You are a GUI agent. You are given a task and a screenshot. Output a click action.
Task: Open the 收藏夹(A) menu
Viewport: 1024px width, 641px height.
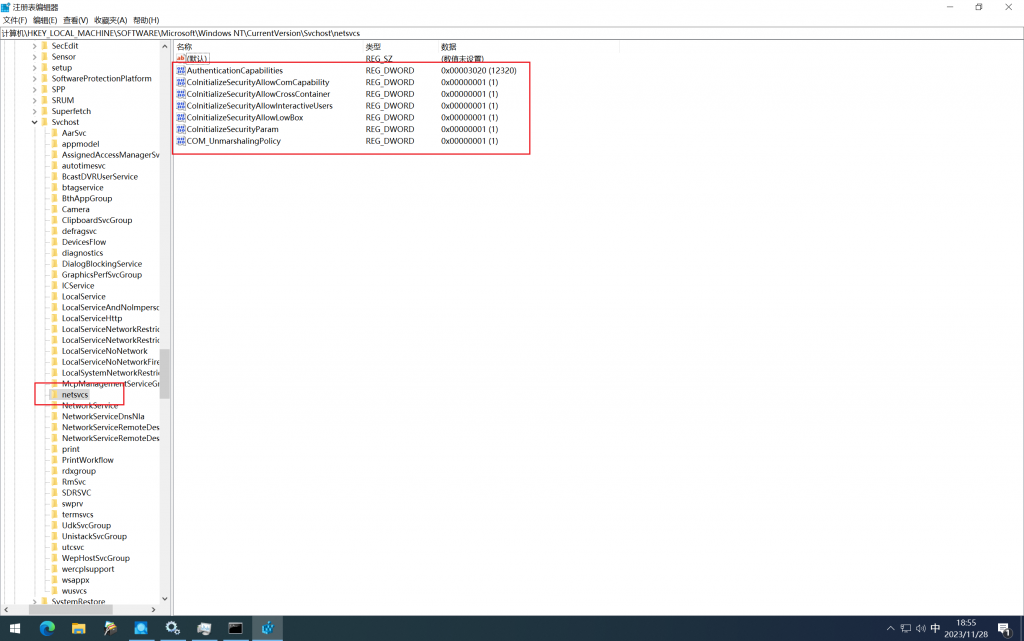[x=110, y=20]
